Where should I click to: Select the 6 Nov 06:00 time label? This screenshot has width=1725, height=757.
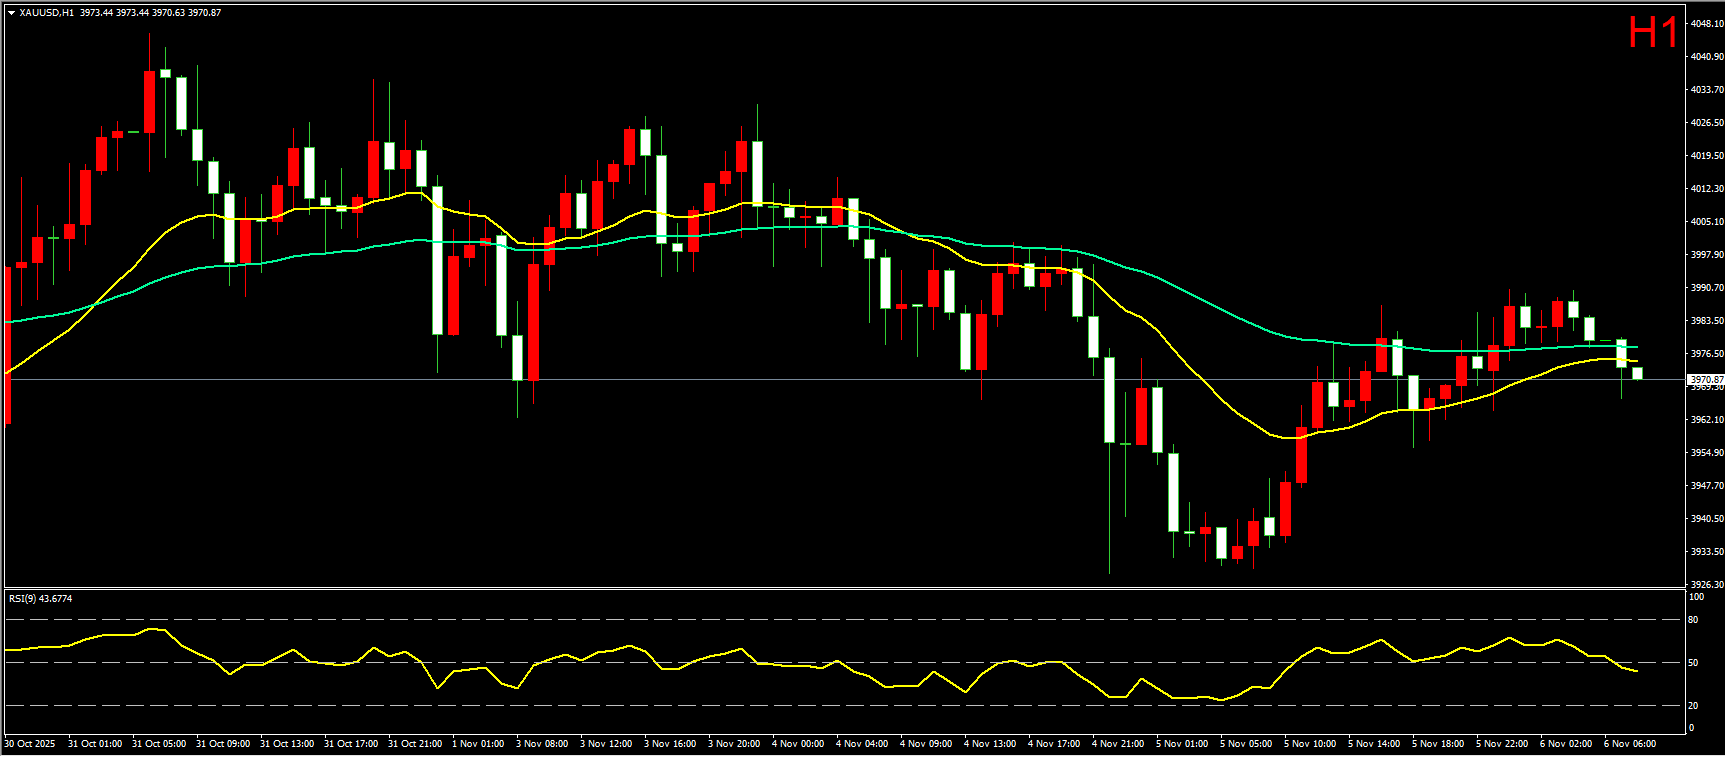(x=1630, y=744)
